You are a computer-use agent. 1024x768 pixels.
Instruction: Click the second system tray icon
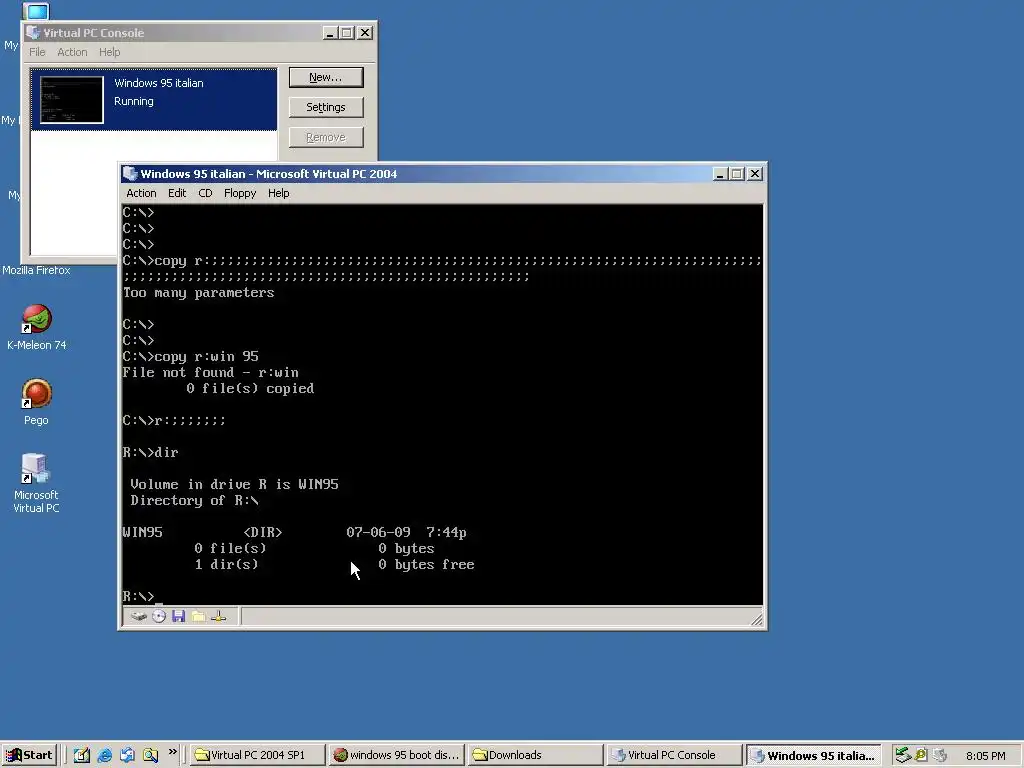(x=921, y=755)
